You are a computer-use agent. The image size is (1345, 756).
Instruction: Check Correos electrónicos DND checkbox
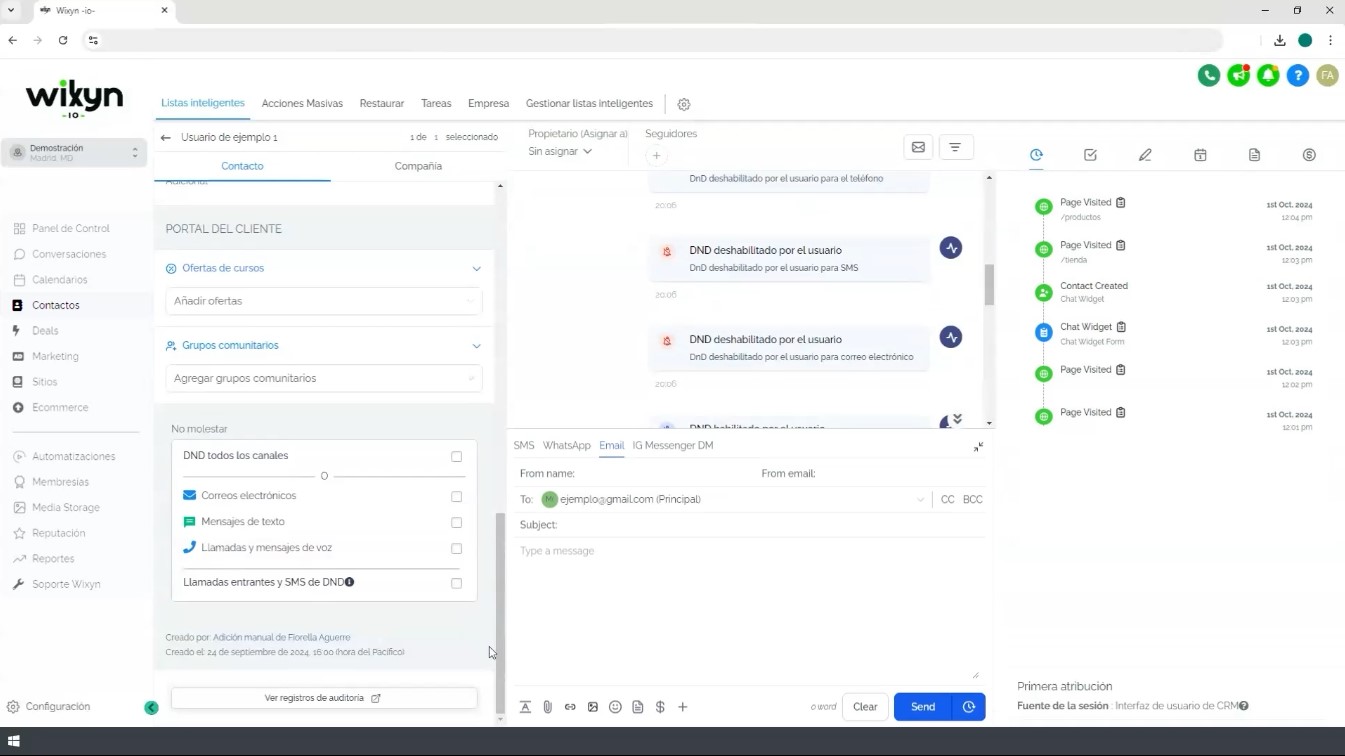[456, 496]
